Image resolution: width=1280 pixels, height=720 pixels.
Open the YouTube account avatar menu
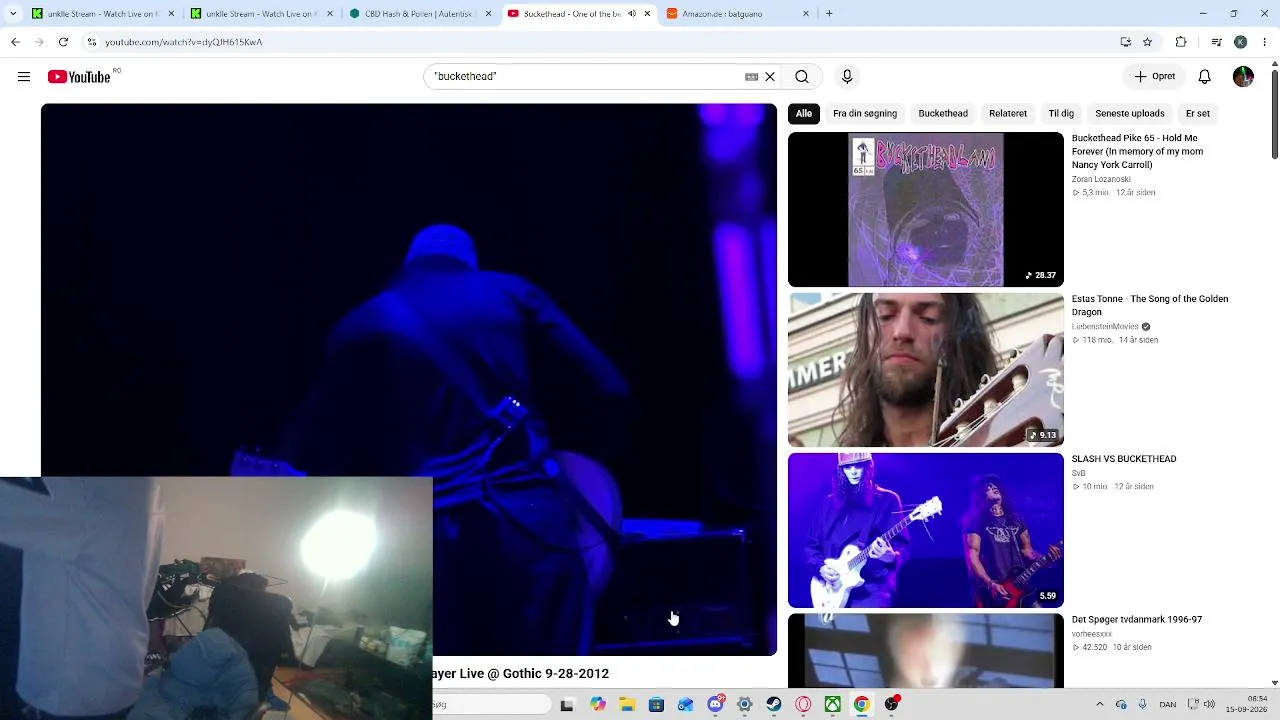click(1243, 77)
